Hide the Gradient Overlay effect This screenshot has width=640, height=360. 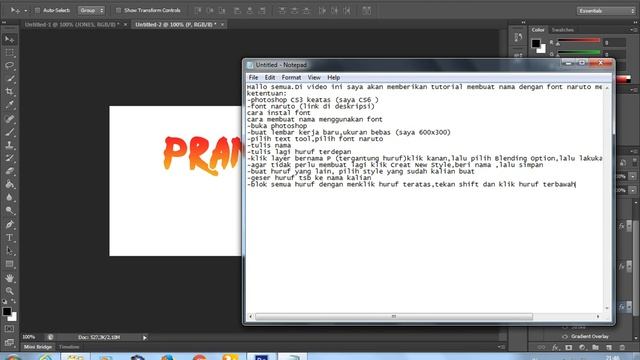(565, 337)
